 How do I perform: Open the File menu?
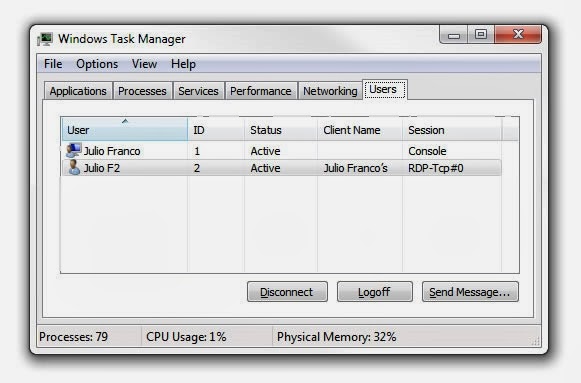[x=53, y=64]
